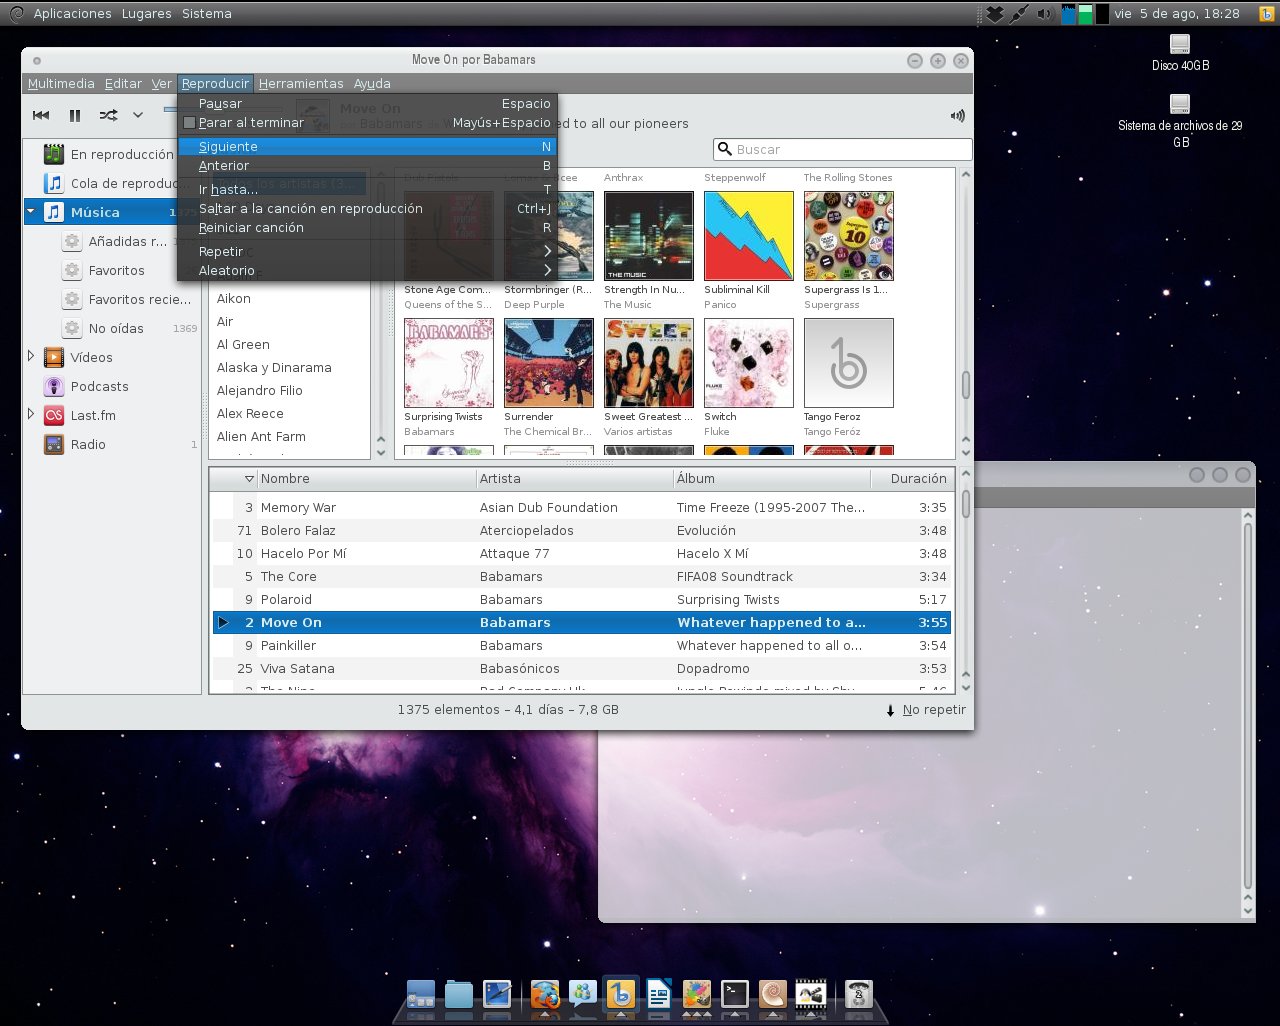
Task: Click the Buscar search field
Action: [843, 149]
